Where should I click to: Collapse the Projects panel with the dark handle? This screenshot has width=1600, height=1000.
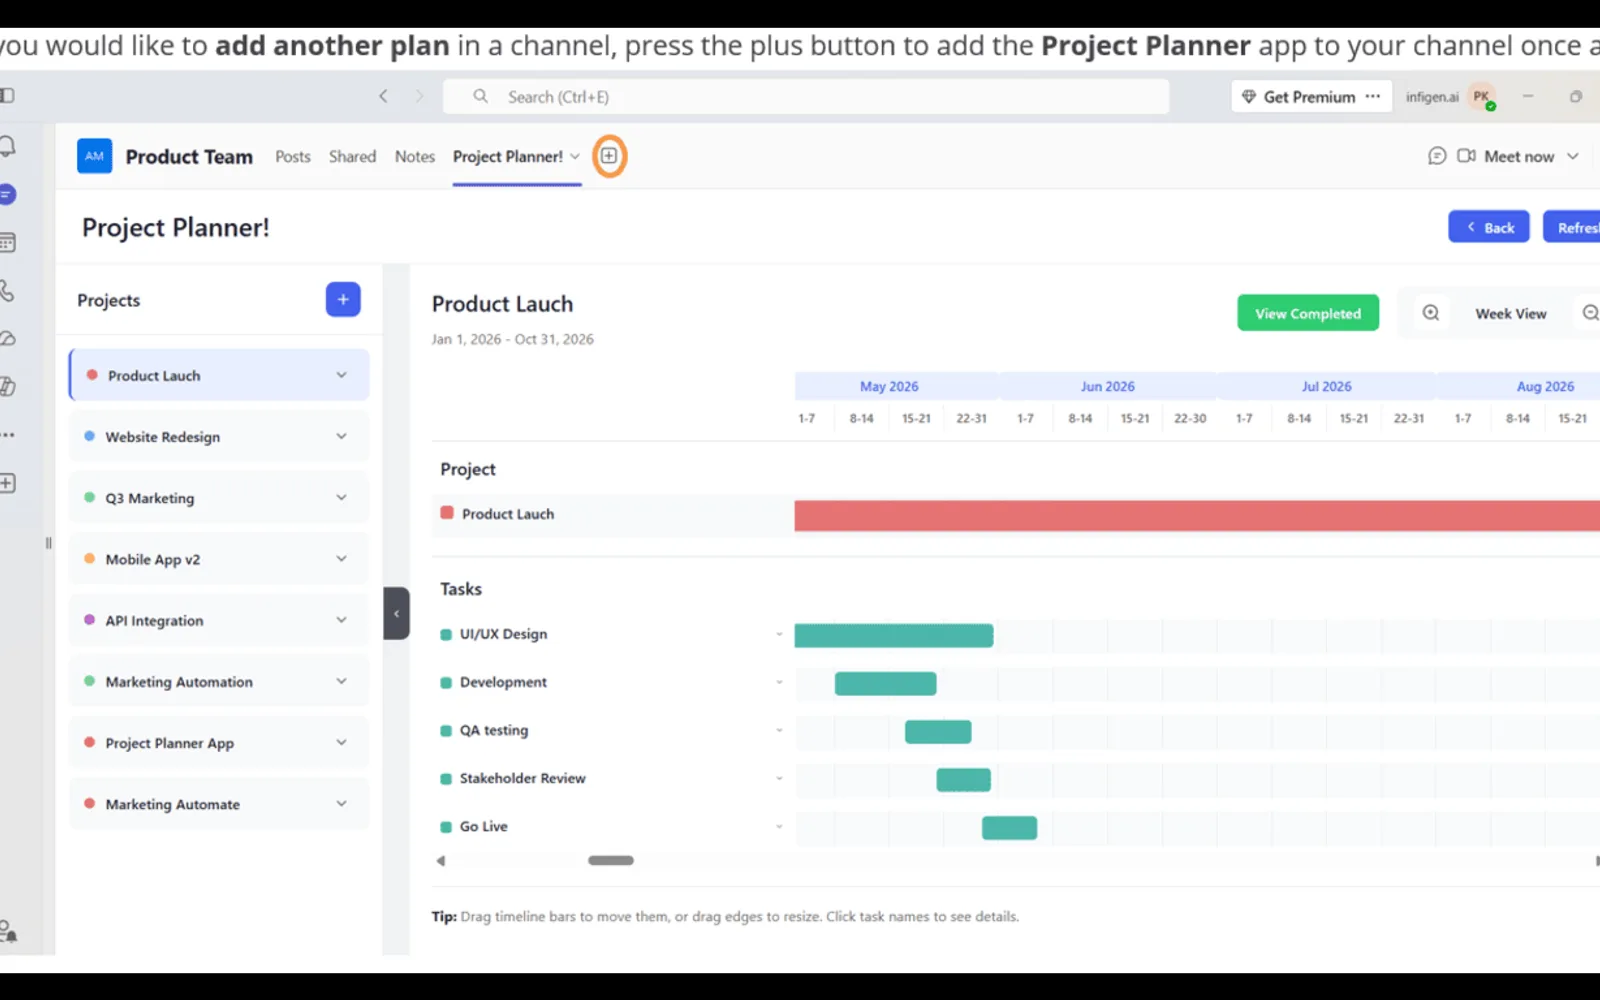coord(396,613)
